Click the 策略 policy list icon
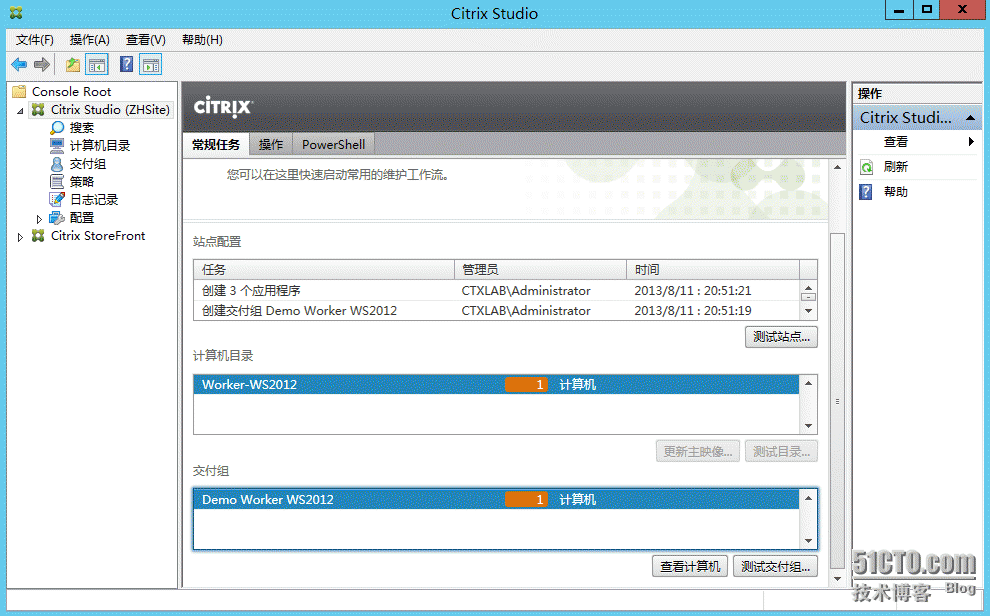990x616 pixels. (57, 182)
